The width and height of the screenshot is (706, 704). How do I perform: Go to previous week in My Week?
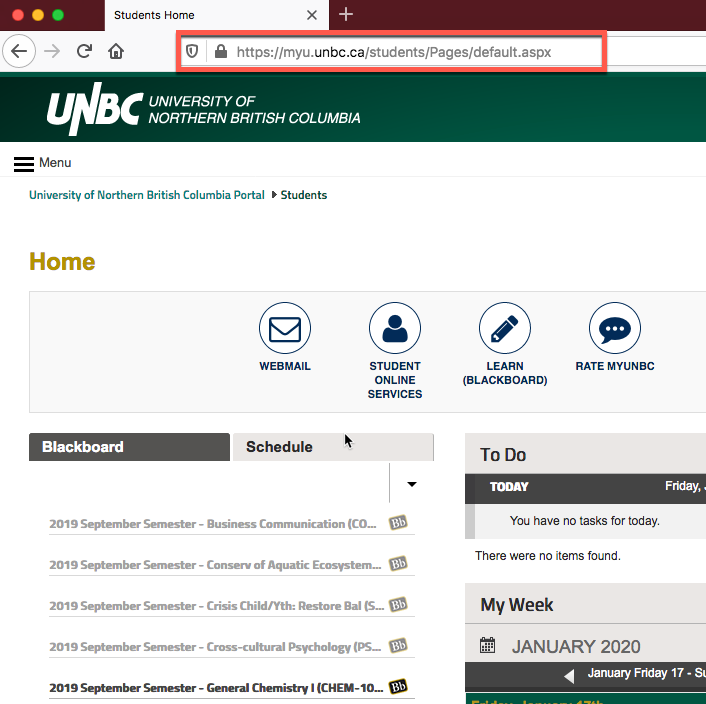point(569,676)
